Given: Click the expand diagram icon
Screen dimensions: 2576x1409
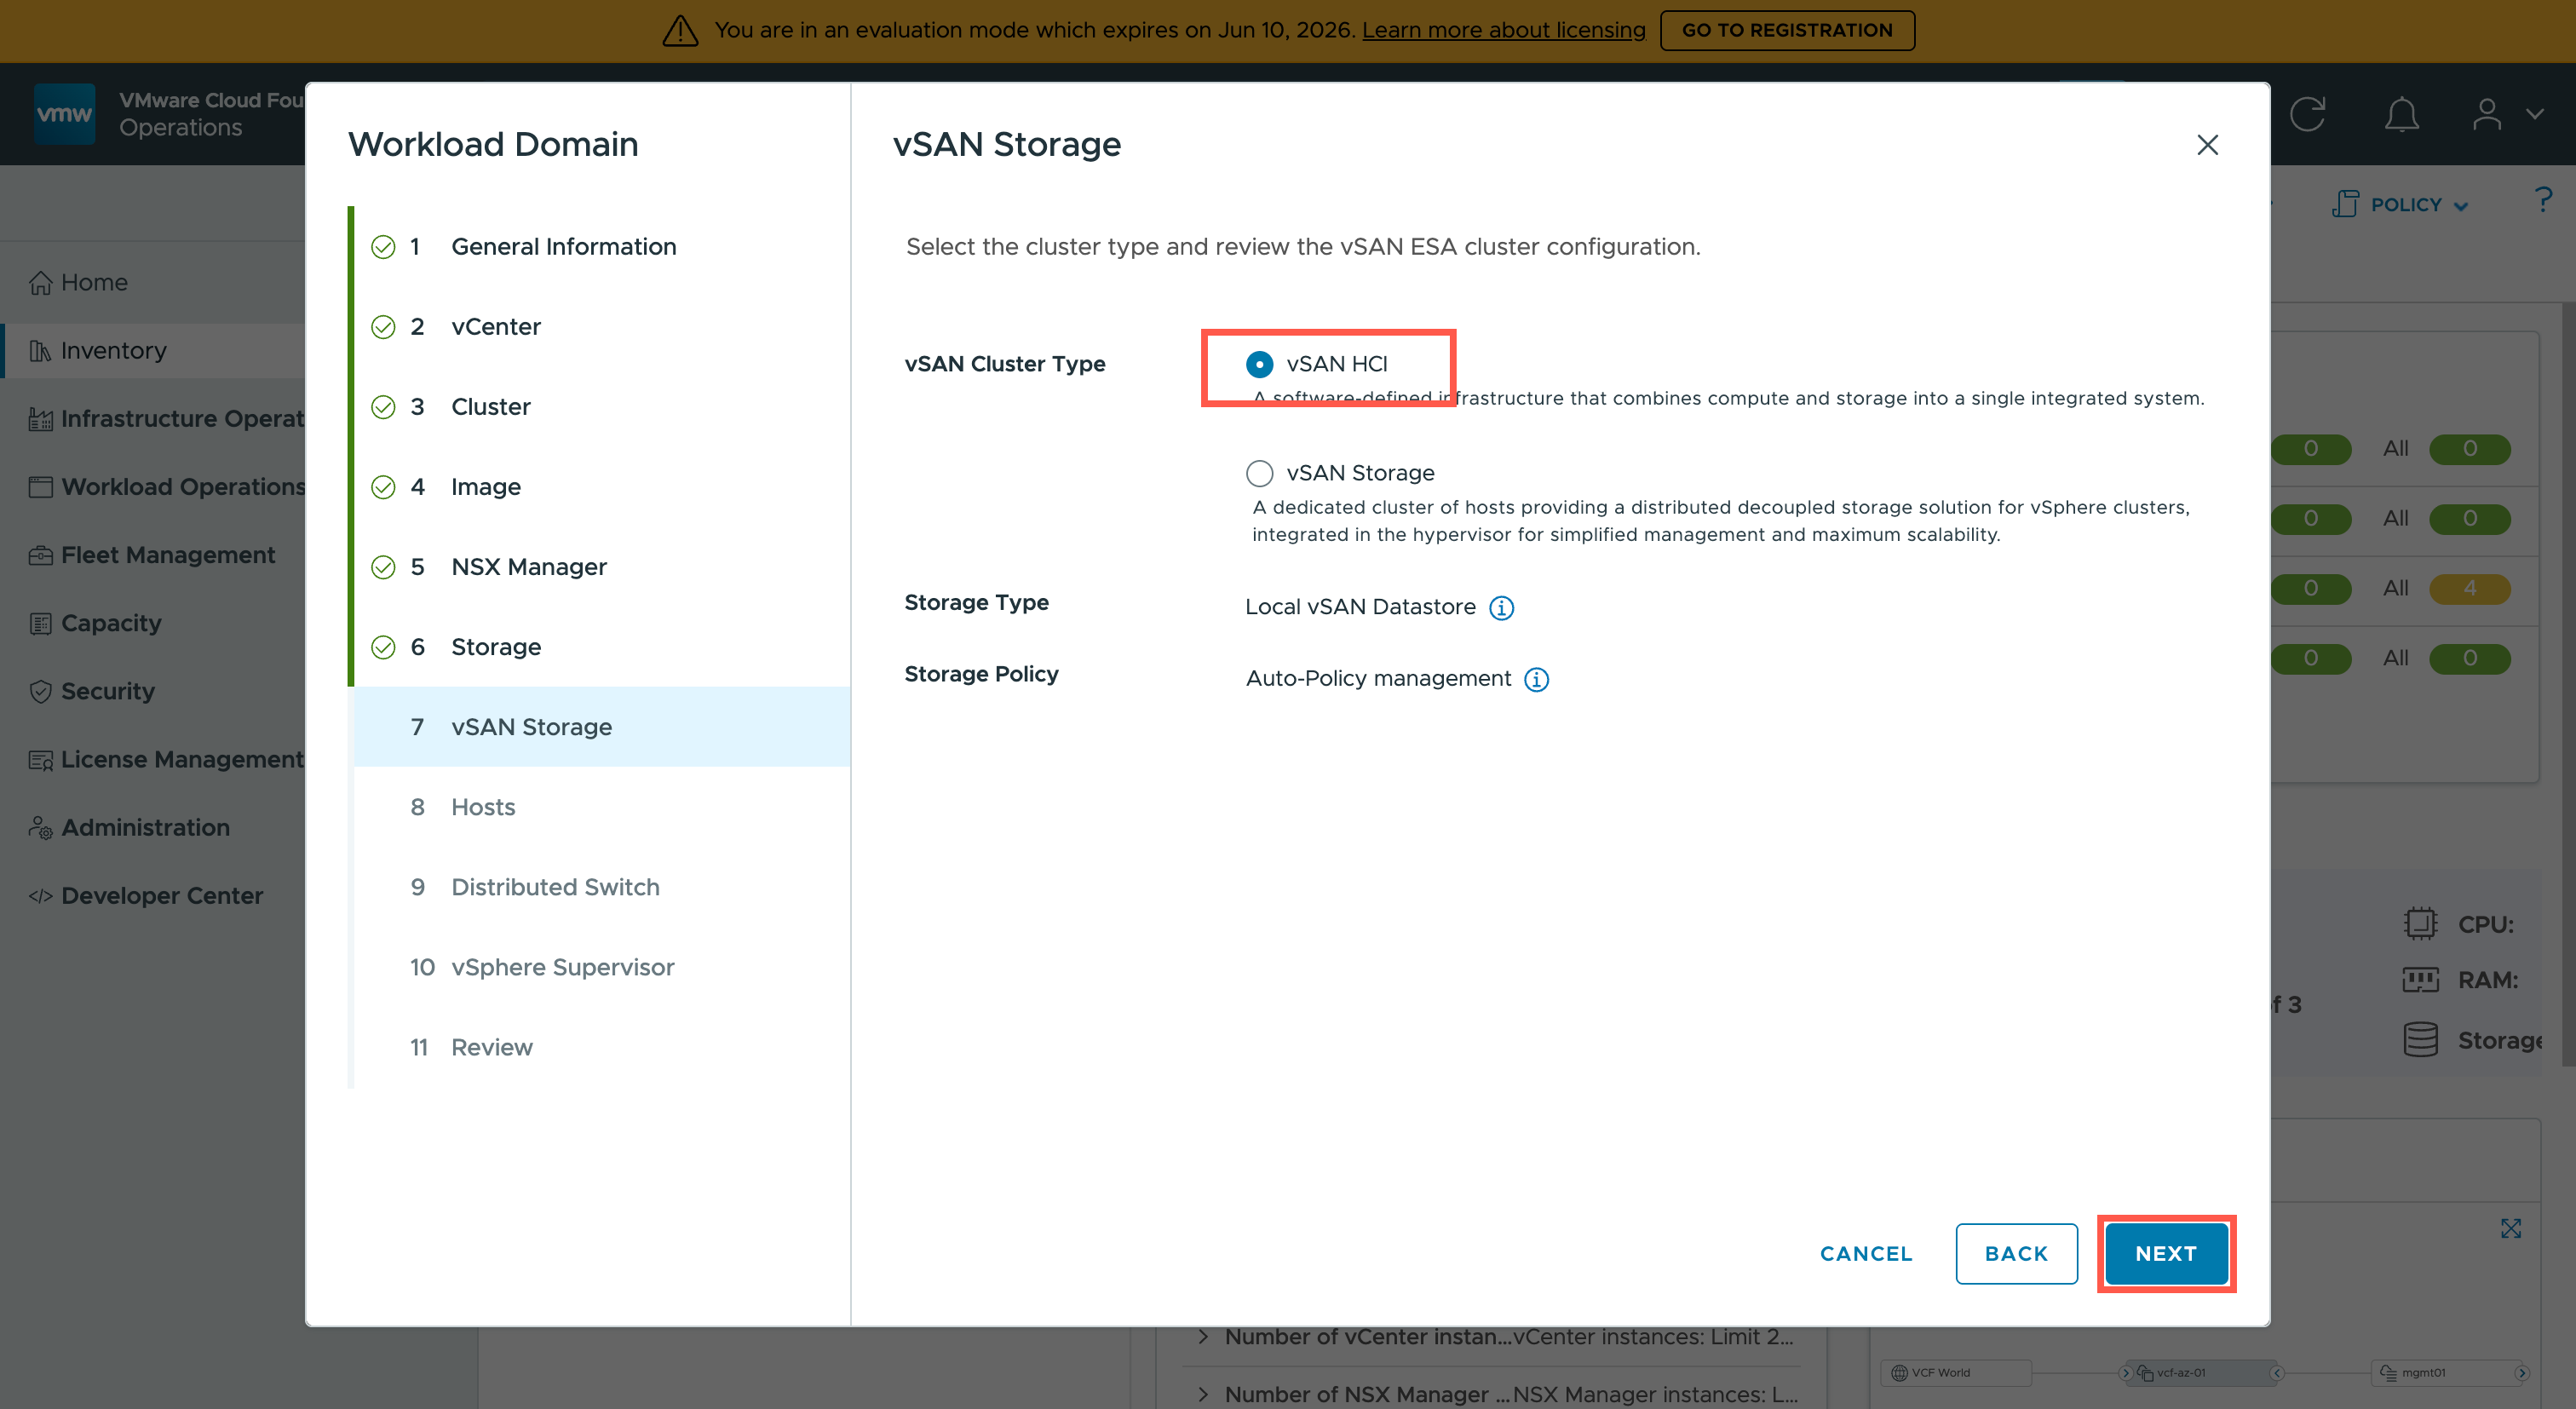Looking at the screenshot, I should pos(2510,1228).
